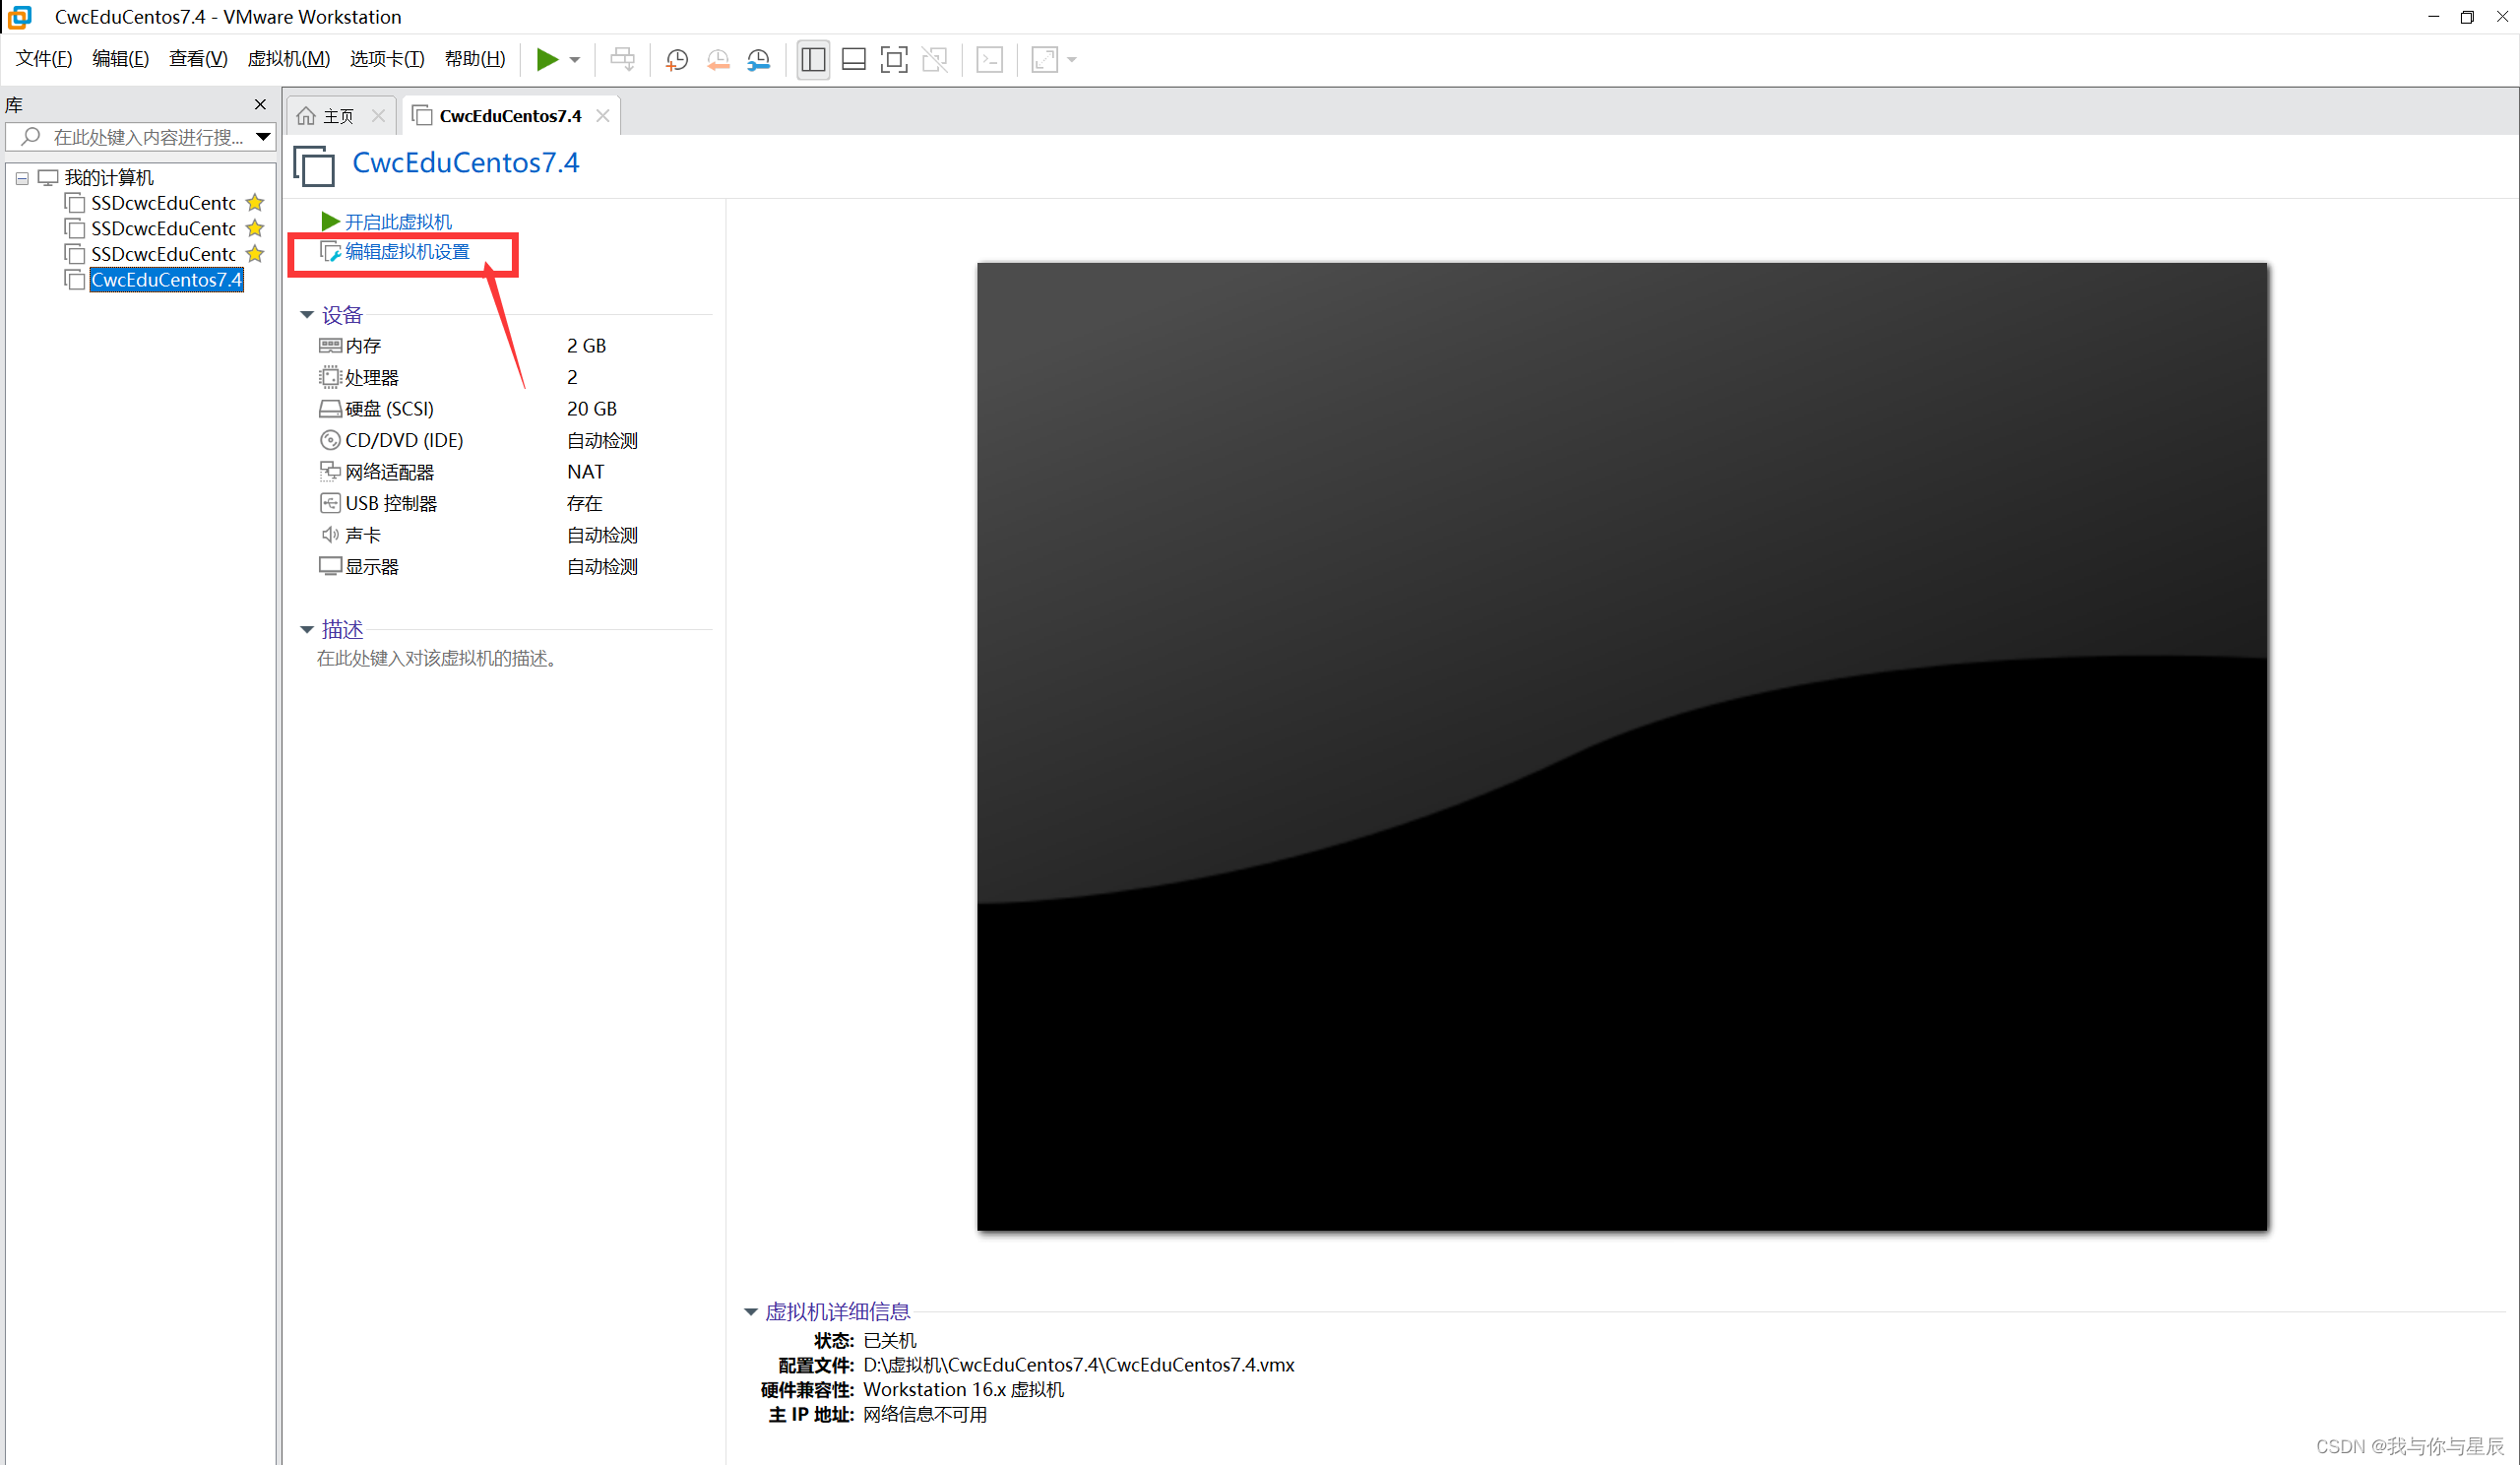The image size is (2520, 1465).
Task: Take a snapshot of this VM
Action: click(x=677, y=60)
